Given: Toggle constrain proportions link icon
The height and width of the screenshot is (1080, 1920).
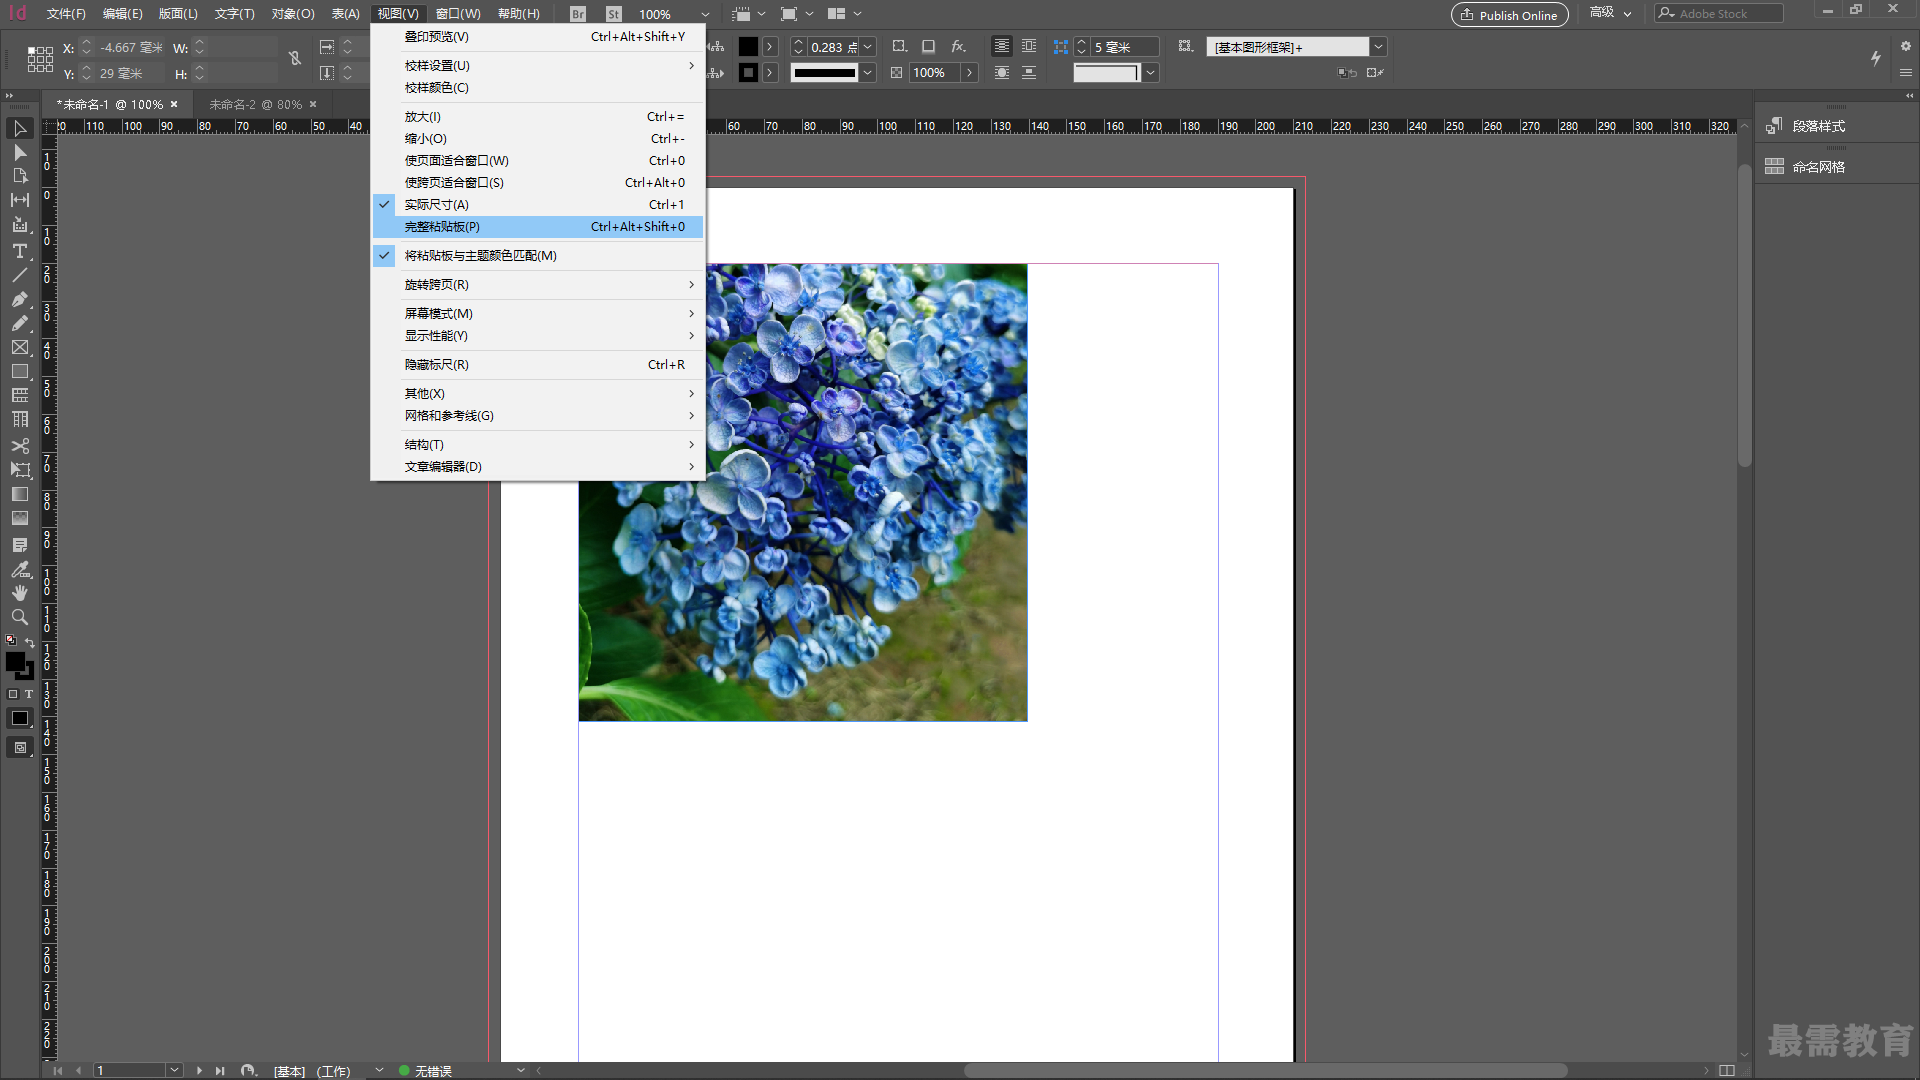Looking at the screenshot, I should pos(295,59).
